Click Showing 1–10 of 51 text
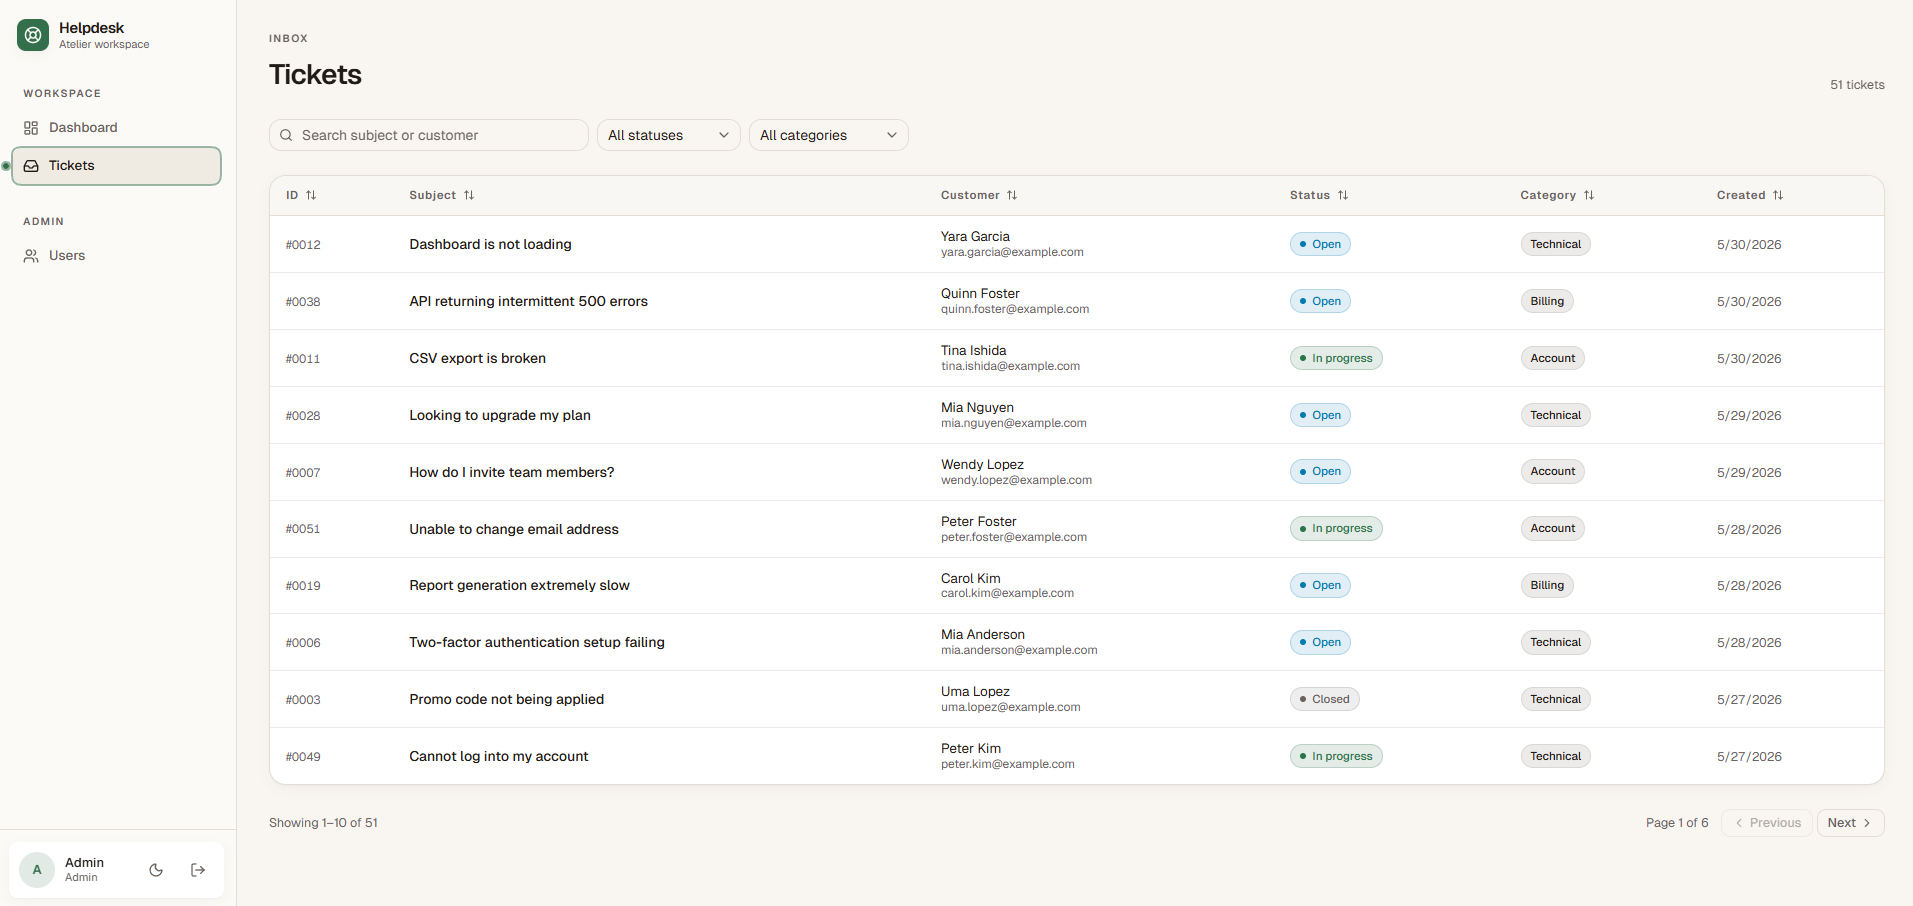1913x906 pixels. click(x=323, y=823)
